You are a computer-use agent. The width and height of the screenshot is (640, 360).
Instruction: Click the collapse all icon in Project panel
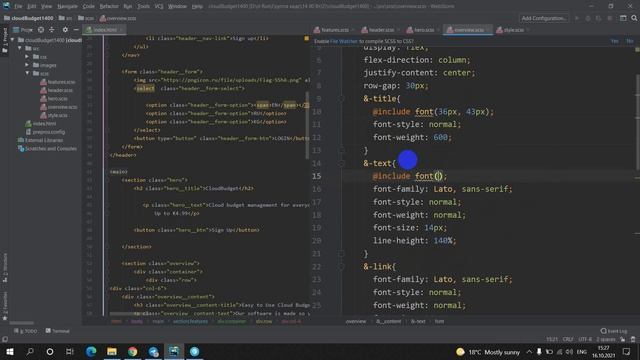52,30
